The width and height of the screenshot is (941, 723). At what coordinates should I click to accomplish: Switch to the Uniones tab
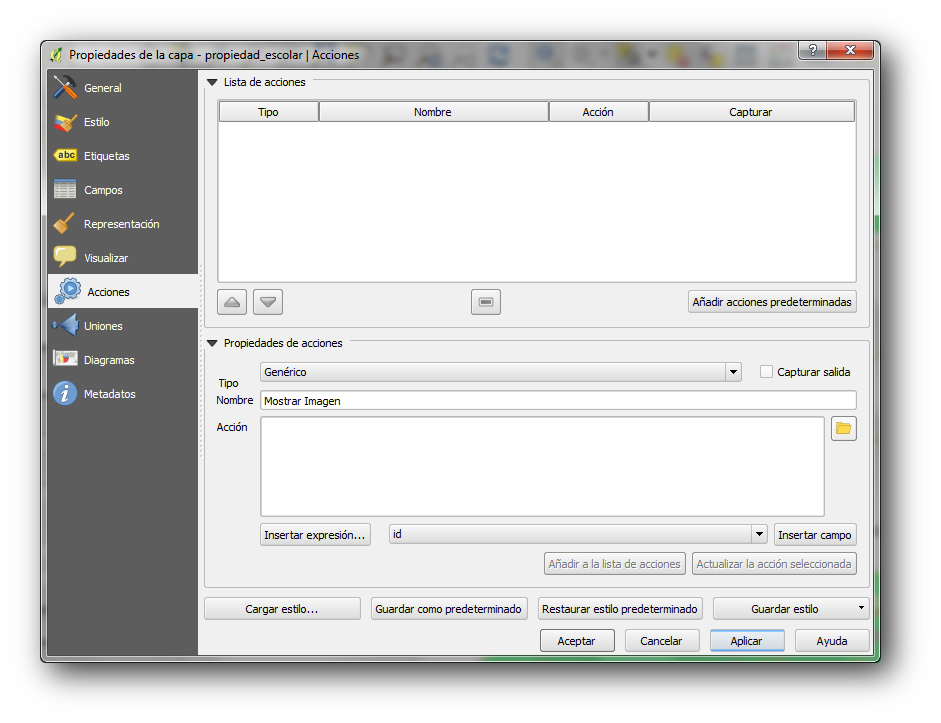(x=122, y=326)
